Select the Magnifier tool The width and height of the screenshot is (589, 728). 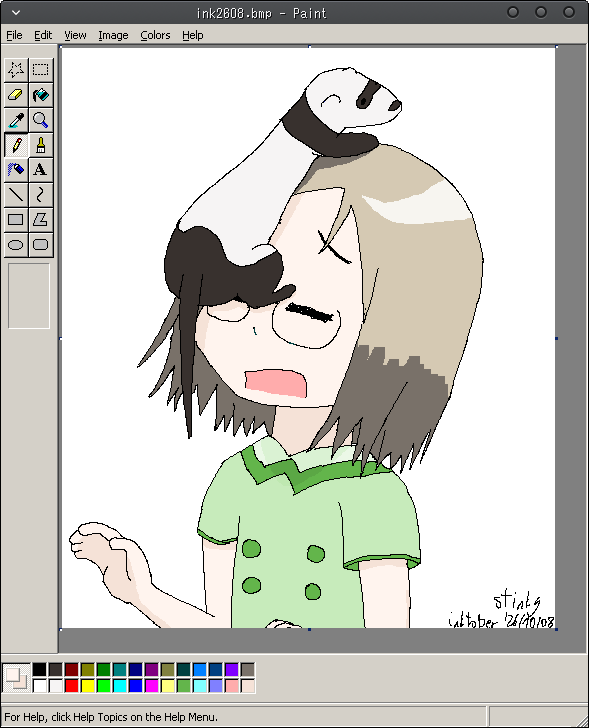41,120
